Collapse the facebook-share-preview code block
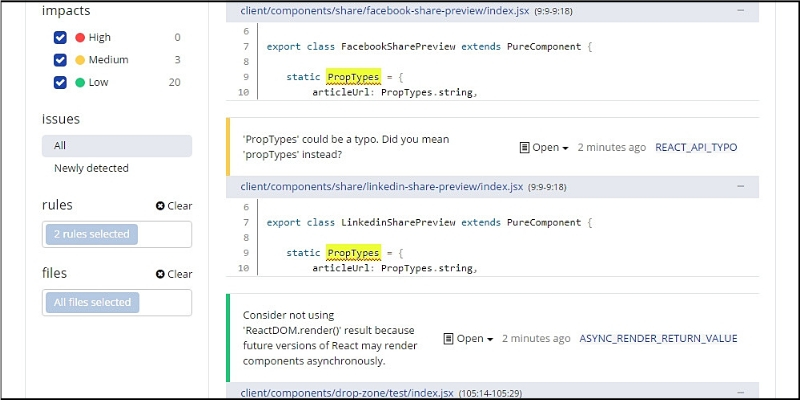Image resolution: width=800 pixels, height=400 pixels. pyautogui.click(x=740, y=11)
